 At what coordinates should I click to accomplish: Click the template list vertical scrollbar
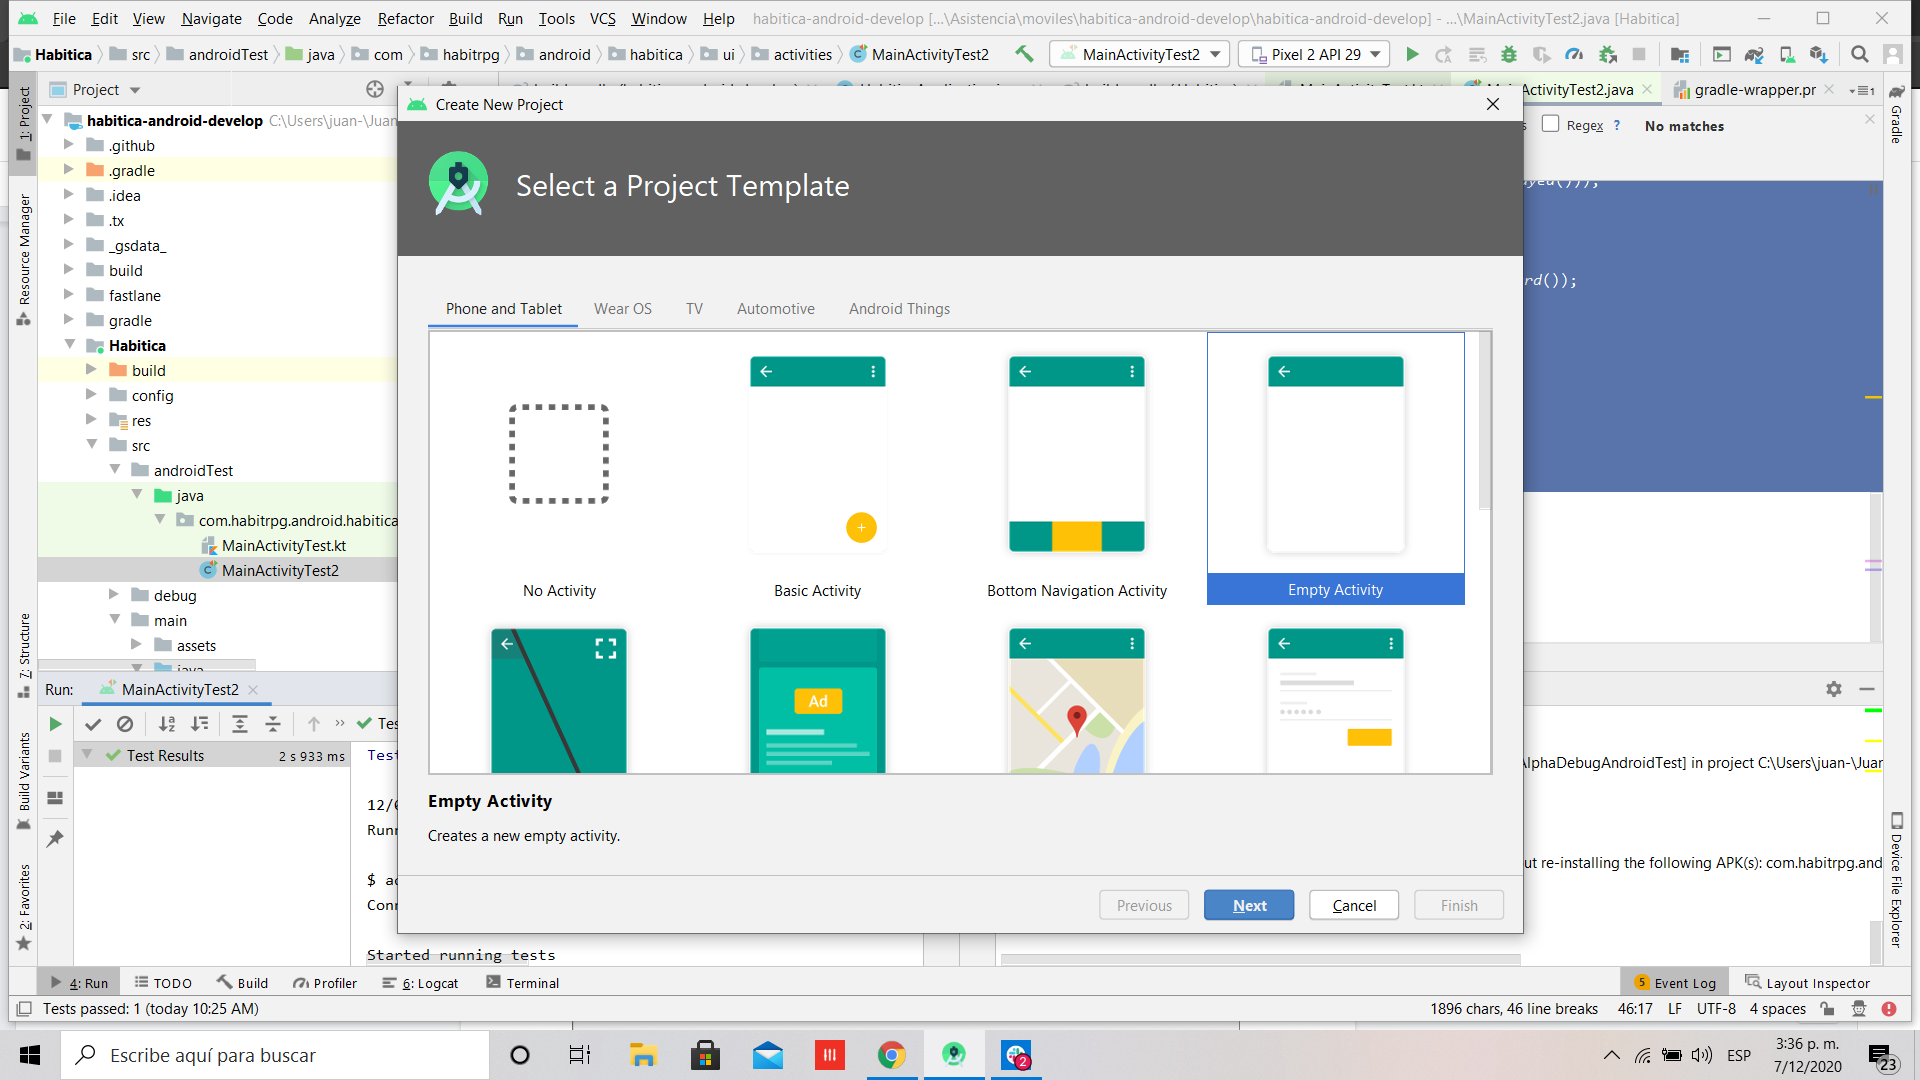pos(1484,420)
